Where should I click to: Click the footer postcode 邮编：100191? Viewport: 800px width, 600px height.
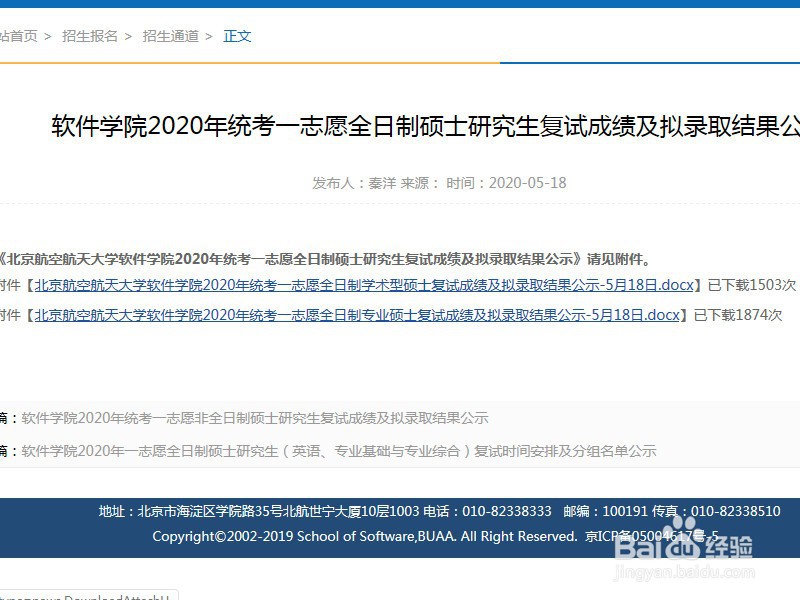(x=606, y=511)
